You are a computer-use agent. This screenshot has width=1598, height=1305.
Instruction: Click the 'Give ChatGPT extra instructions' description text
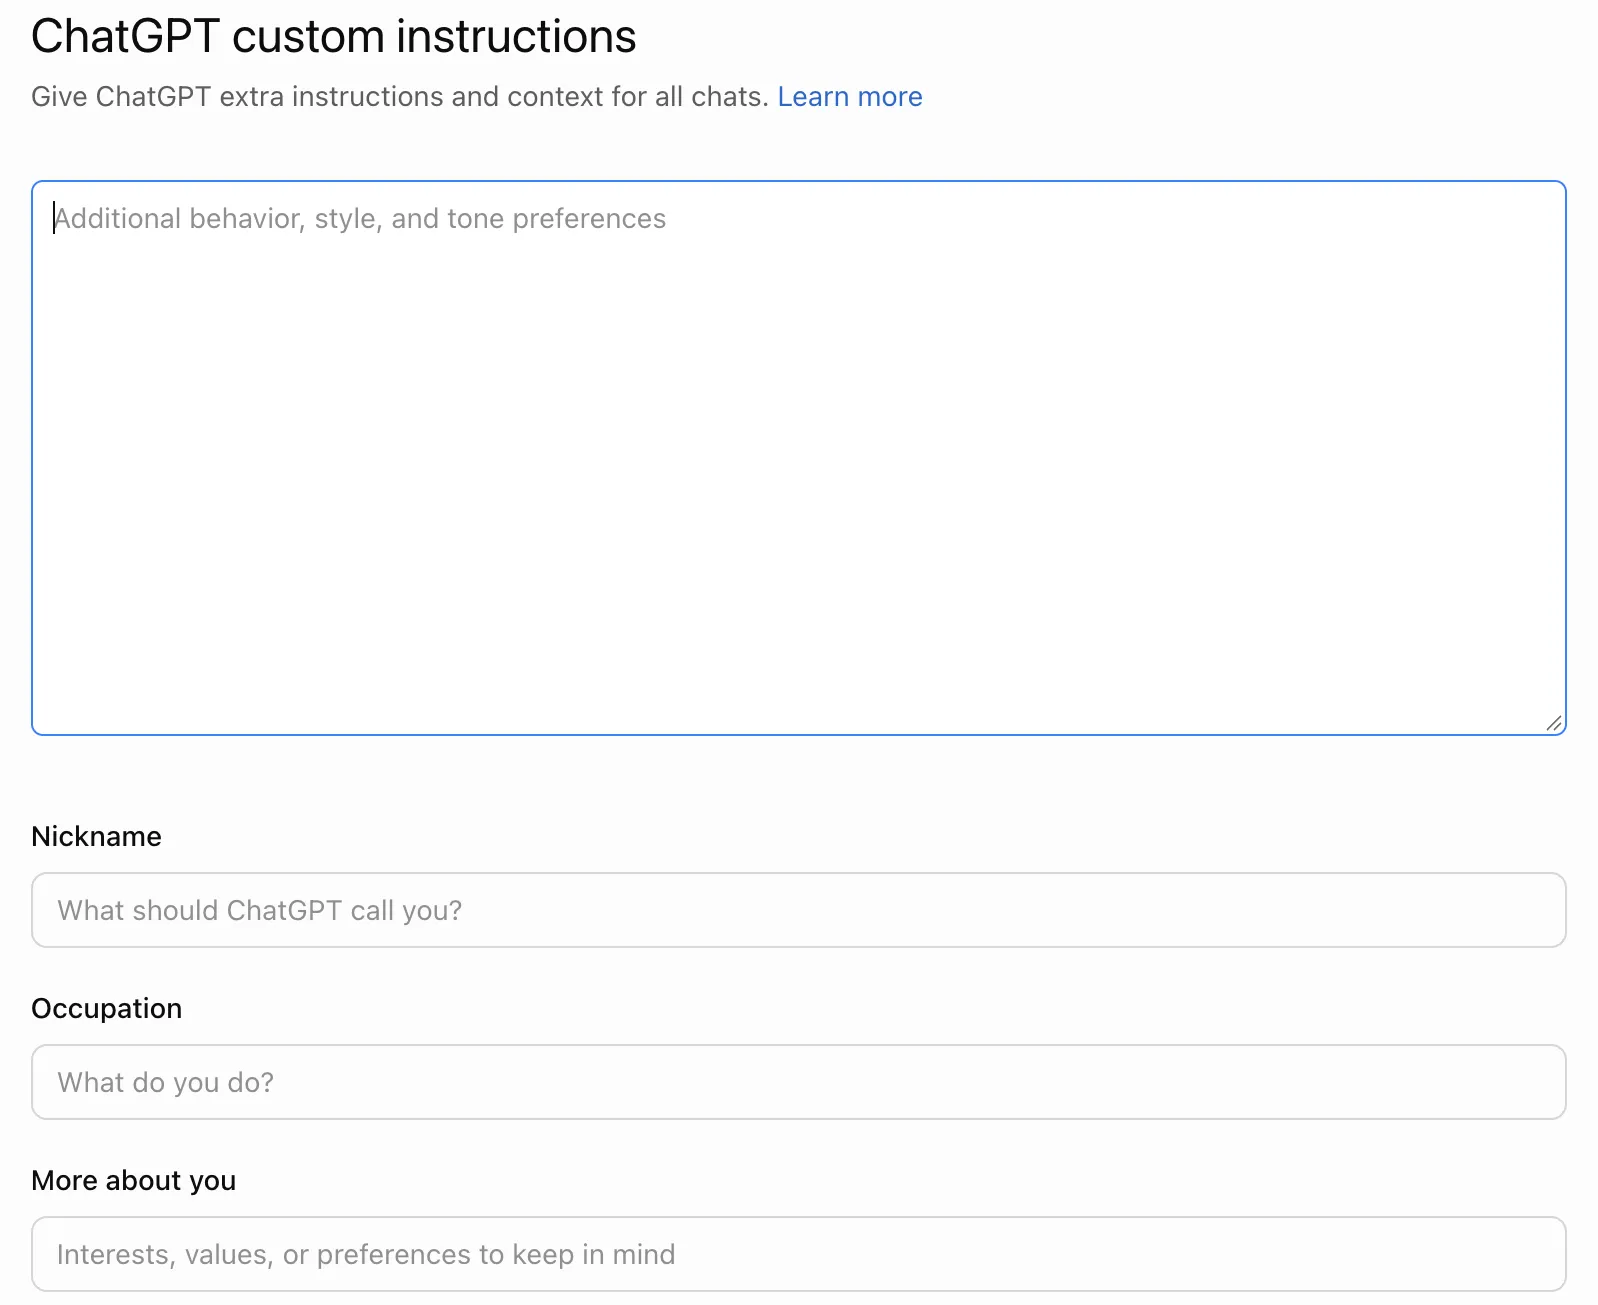click(x=400, y=97)
